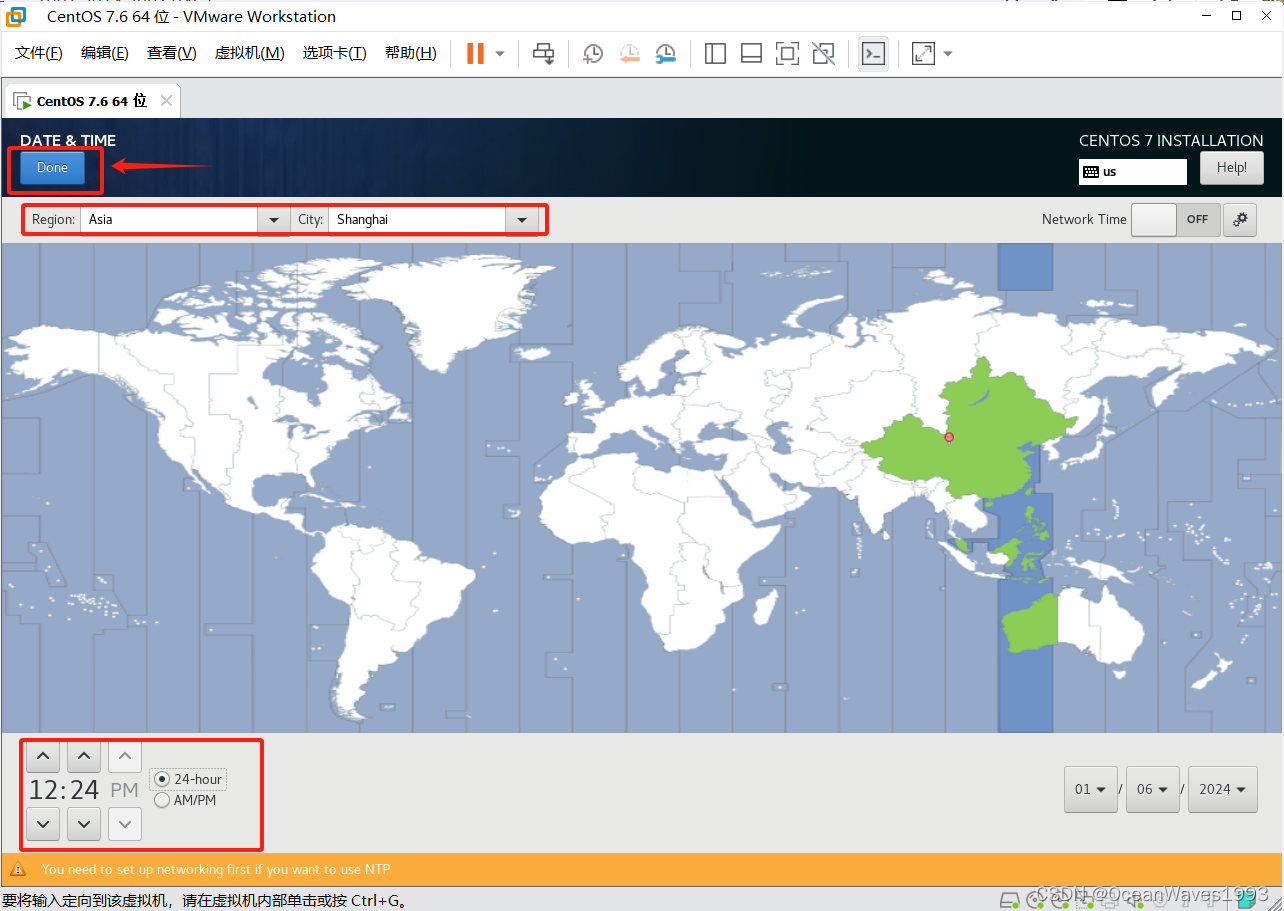This screenshot has width=1284, height=911.
Task: Click the us keyboard layout indicator
Action: pos(1133,172)
